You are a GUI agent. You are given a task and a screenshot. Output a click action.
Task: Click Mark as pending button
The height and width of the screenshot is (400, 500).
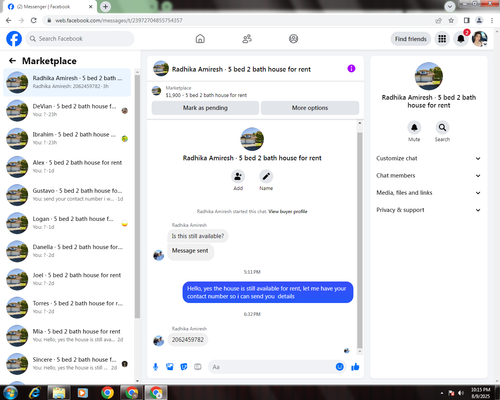[205, 108]
